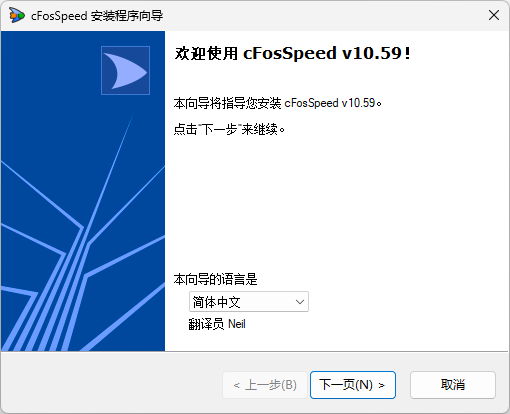
Task: Click the 本向导的语言是 label
Action: (215, 279)
